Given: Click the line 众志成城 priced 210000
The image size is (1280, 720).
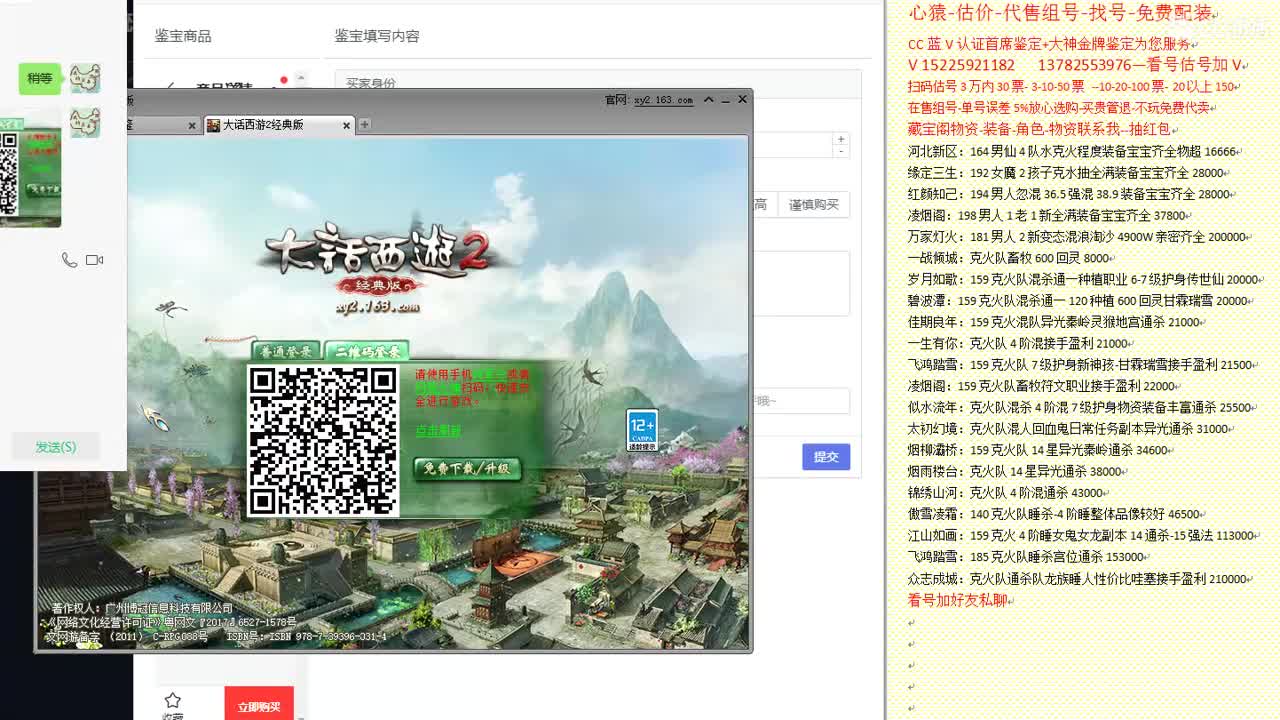Looking at the screenshot, I should (x=1077, y=578).
